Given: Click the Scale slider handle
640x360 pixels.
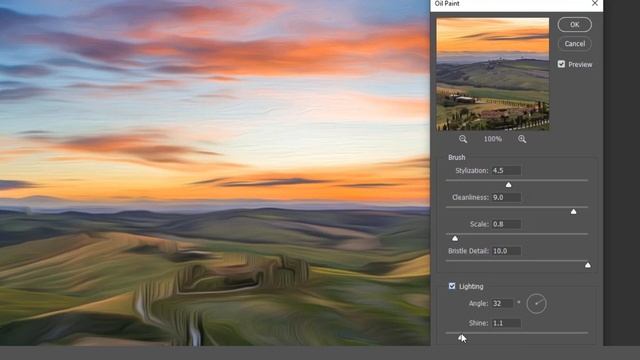Looking at the screenshot, I should (455, 238).
